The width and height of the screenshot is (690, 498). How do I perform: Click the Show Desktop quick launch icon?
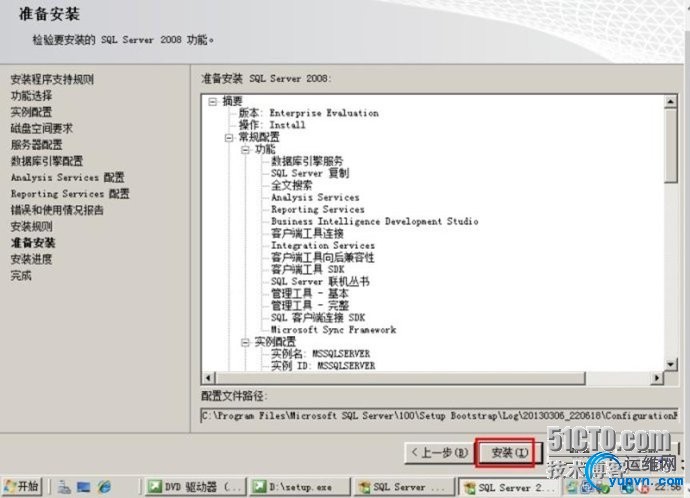(84, 487)
